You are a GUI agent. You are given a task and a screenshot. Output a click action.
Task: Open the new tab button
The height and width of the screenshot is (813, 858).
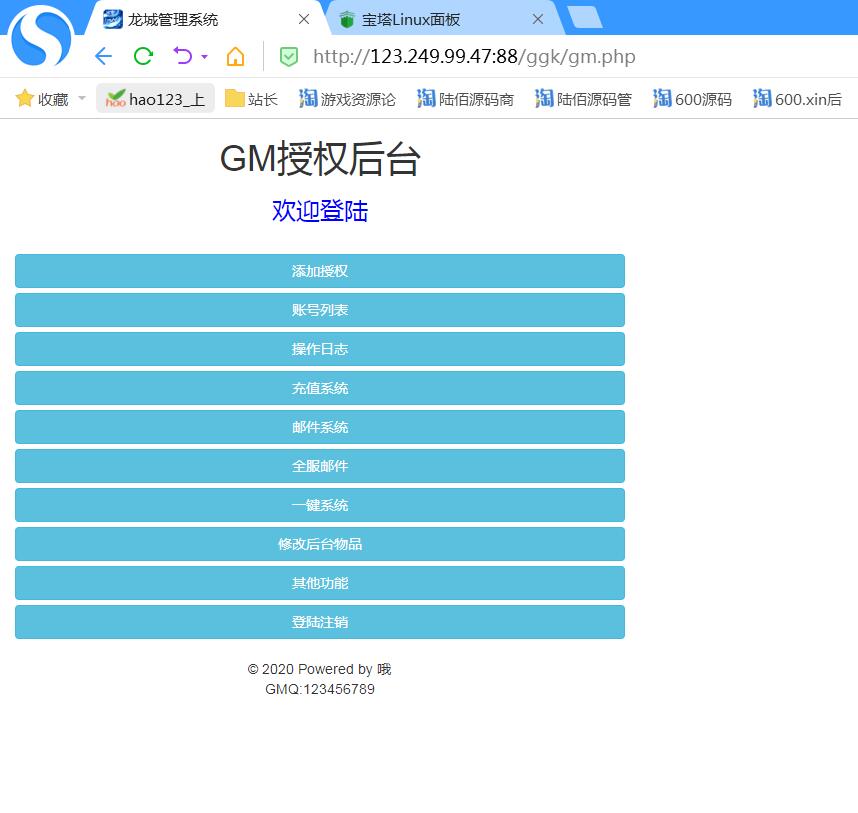click(584, 17)
